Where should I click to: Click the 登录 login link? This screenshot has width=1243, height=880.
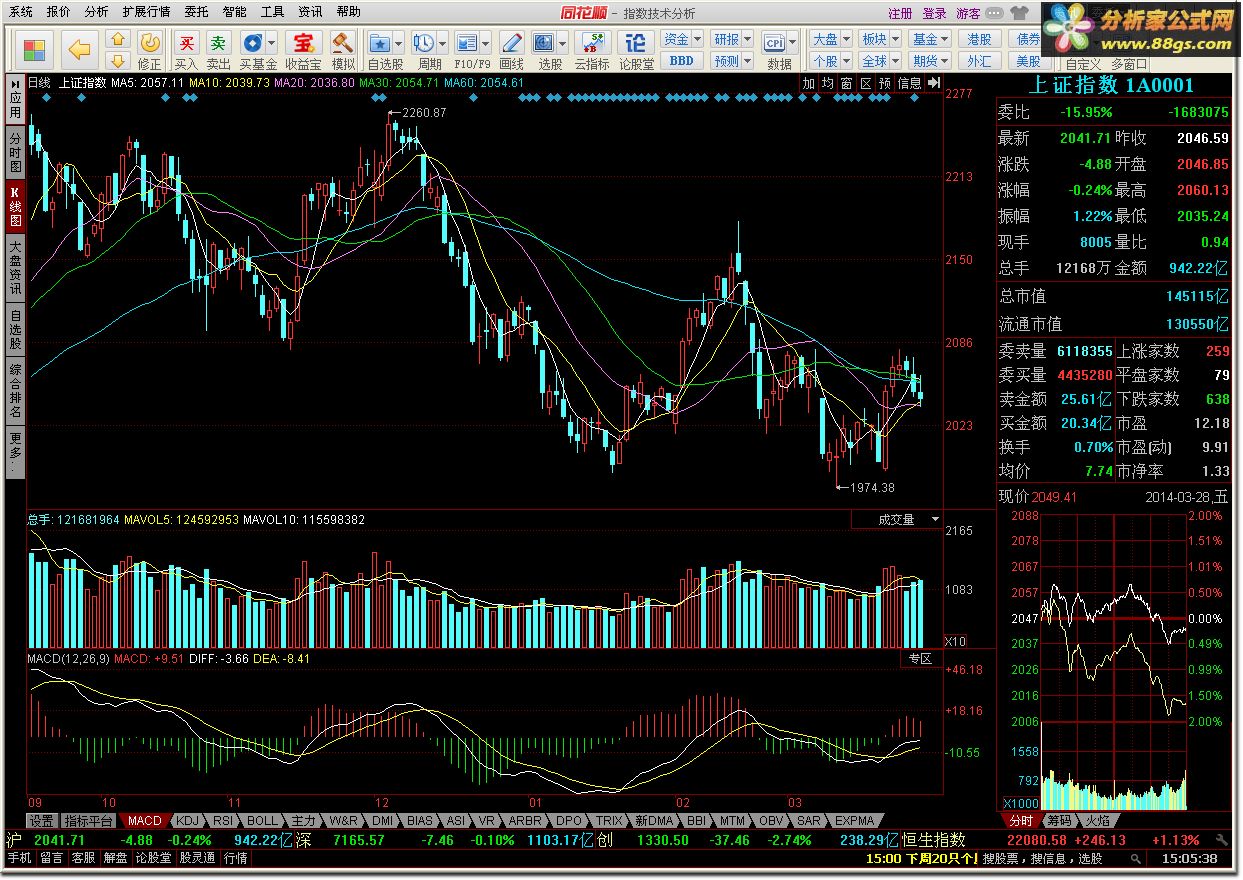click(934, 13)
